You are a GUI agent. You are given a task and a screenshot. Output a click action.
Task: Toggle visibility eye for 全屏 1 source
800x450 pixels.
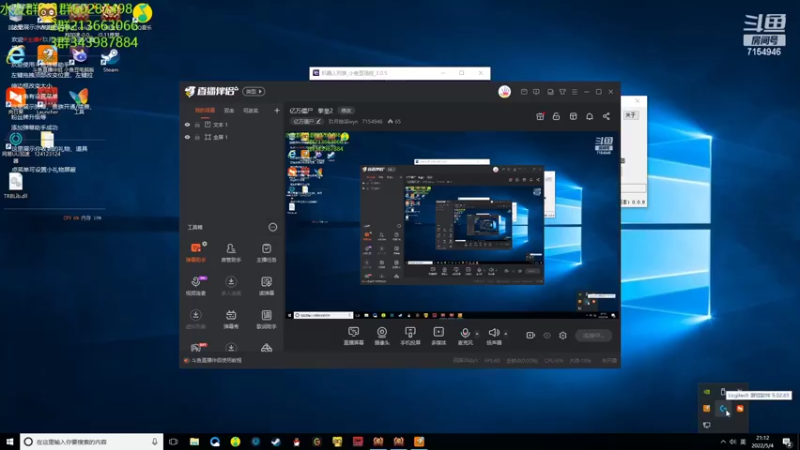pos(187,137)
